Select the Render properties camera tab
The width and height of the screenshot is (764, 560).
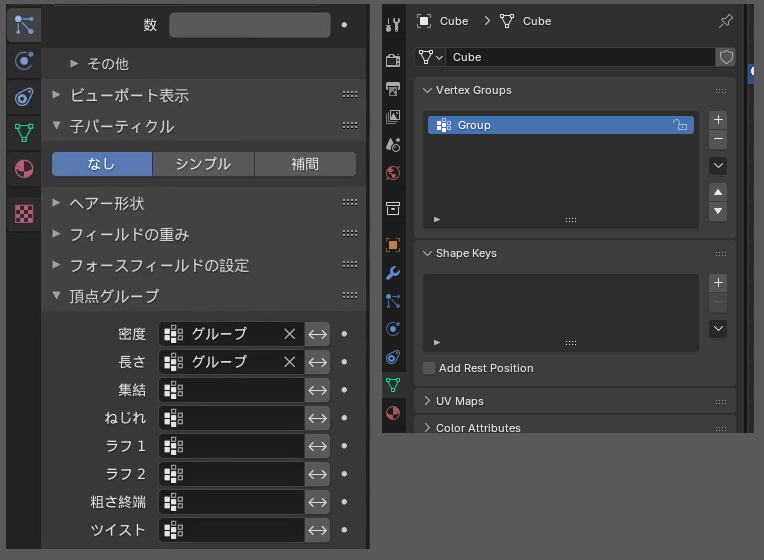click(x=393, y=60)
